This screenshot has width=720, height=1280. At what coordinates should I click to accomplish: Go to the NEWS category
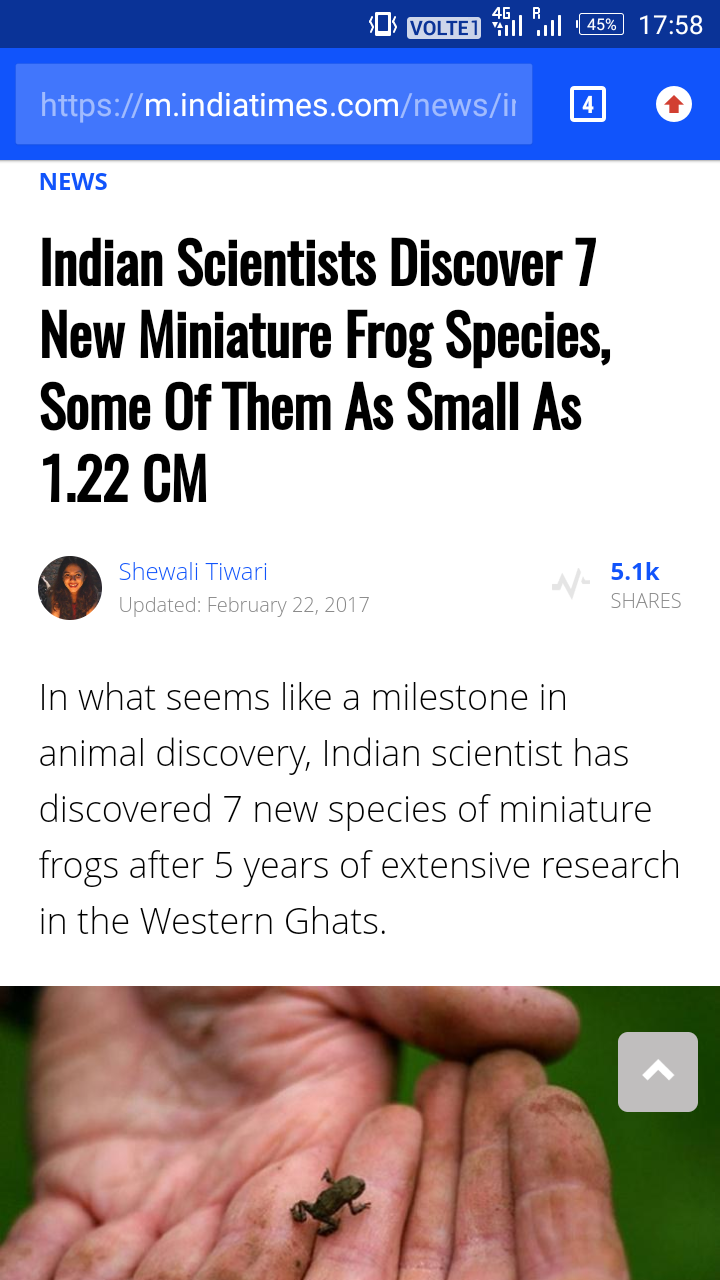pos(73,182)
